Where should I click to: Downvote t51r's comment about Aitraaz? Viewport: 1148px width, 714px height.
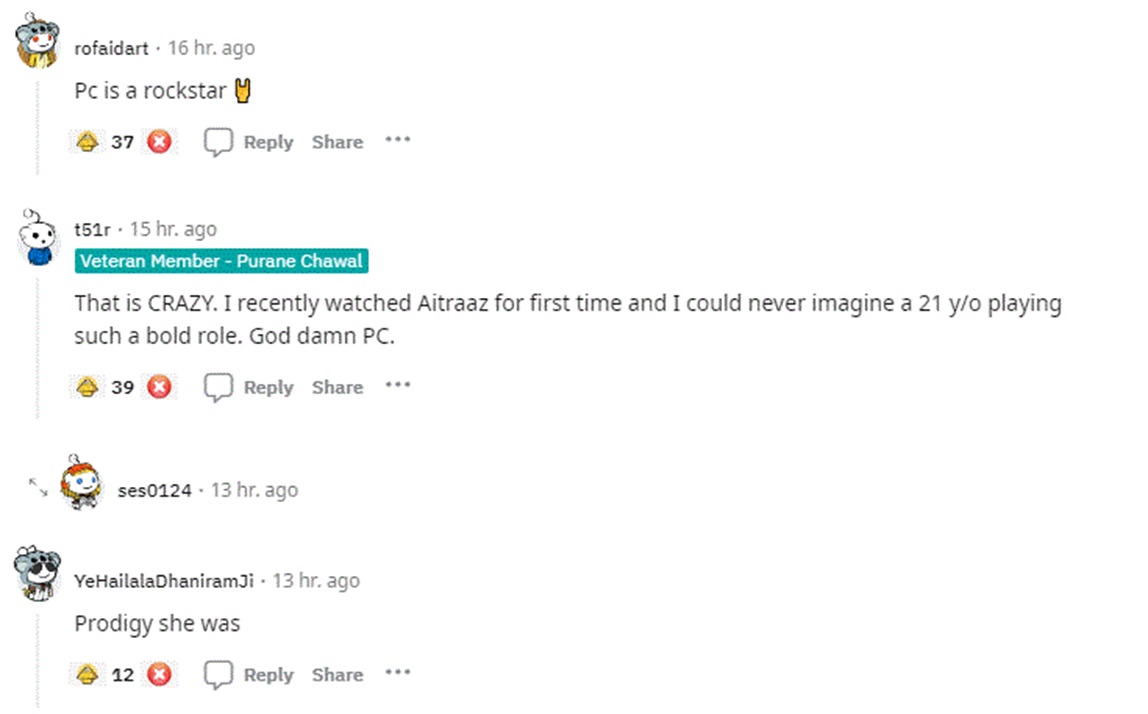tap(159, 387)
